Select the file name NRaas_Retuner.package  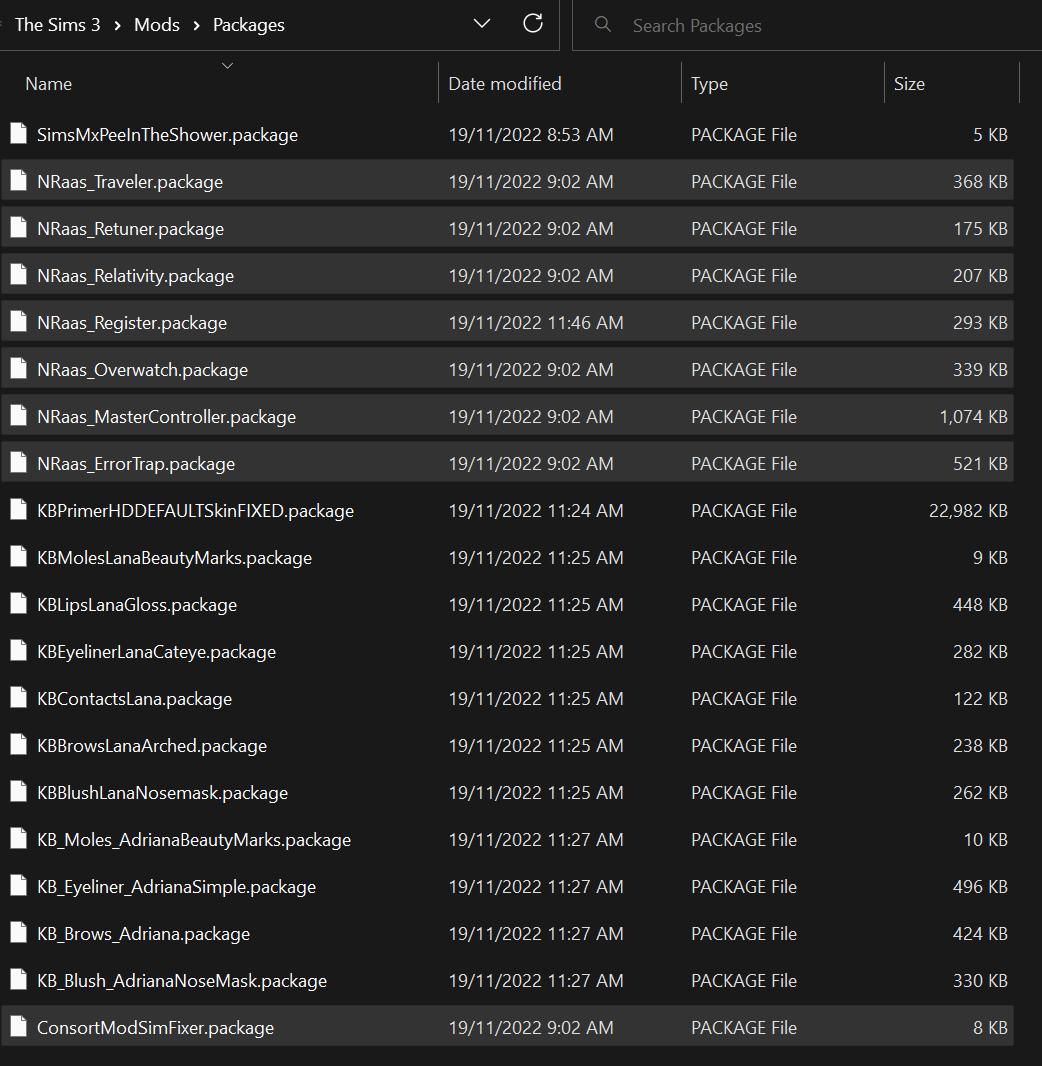click(x=131, y=228)
